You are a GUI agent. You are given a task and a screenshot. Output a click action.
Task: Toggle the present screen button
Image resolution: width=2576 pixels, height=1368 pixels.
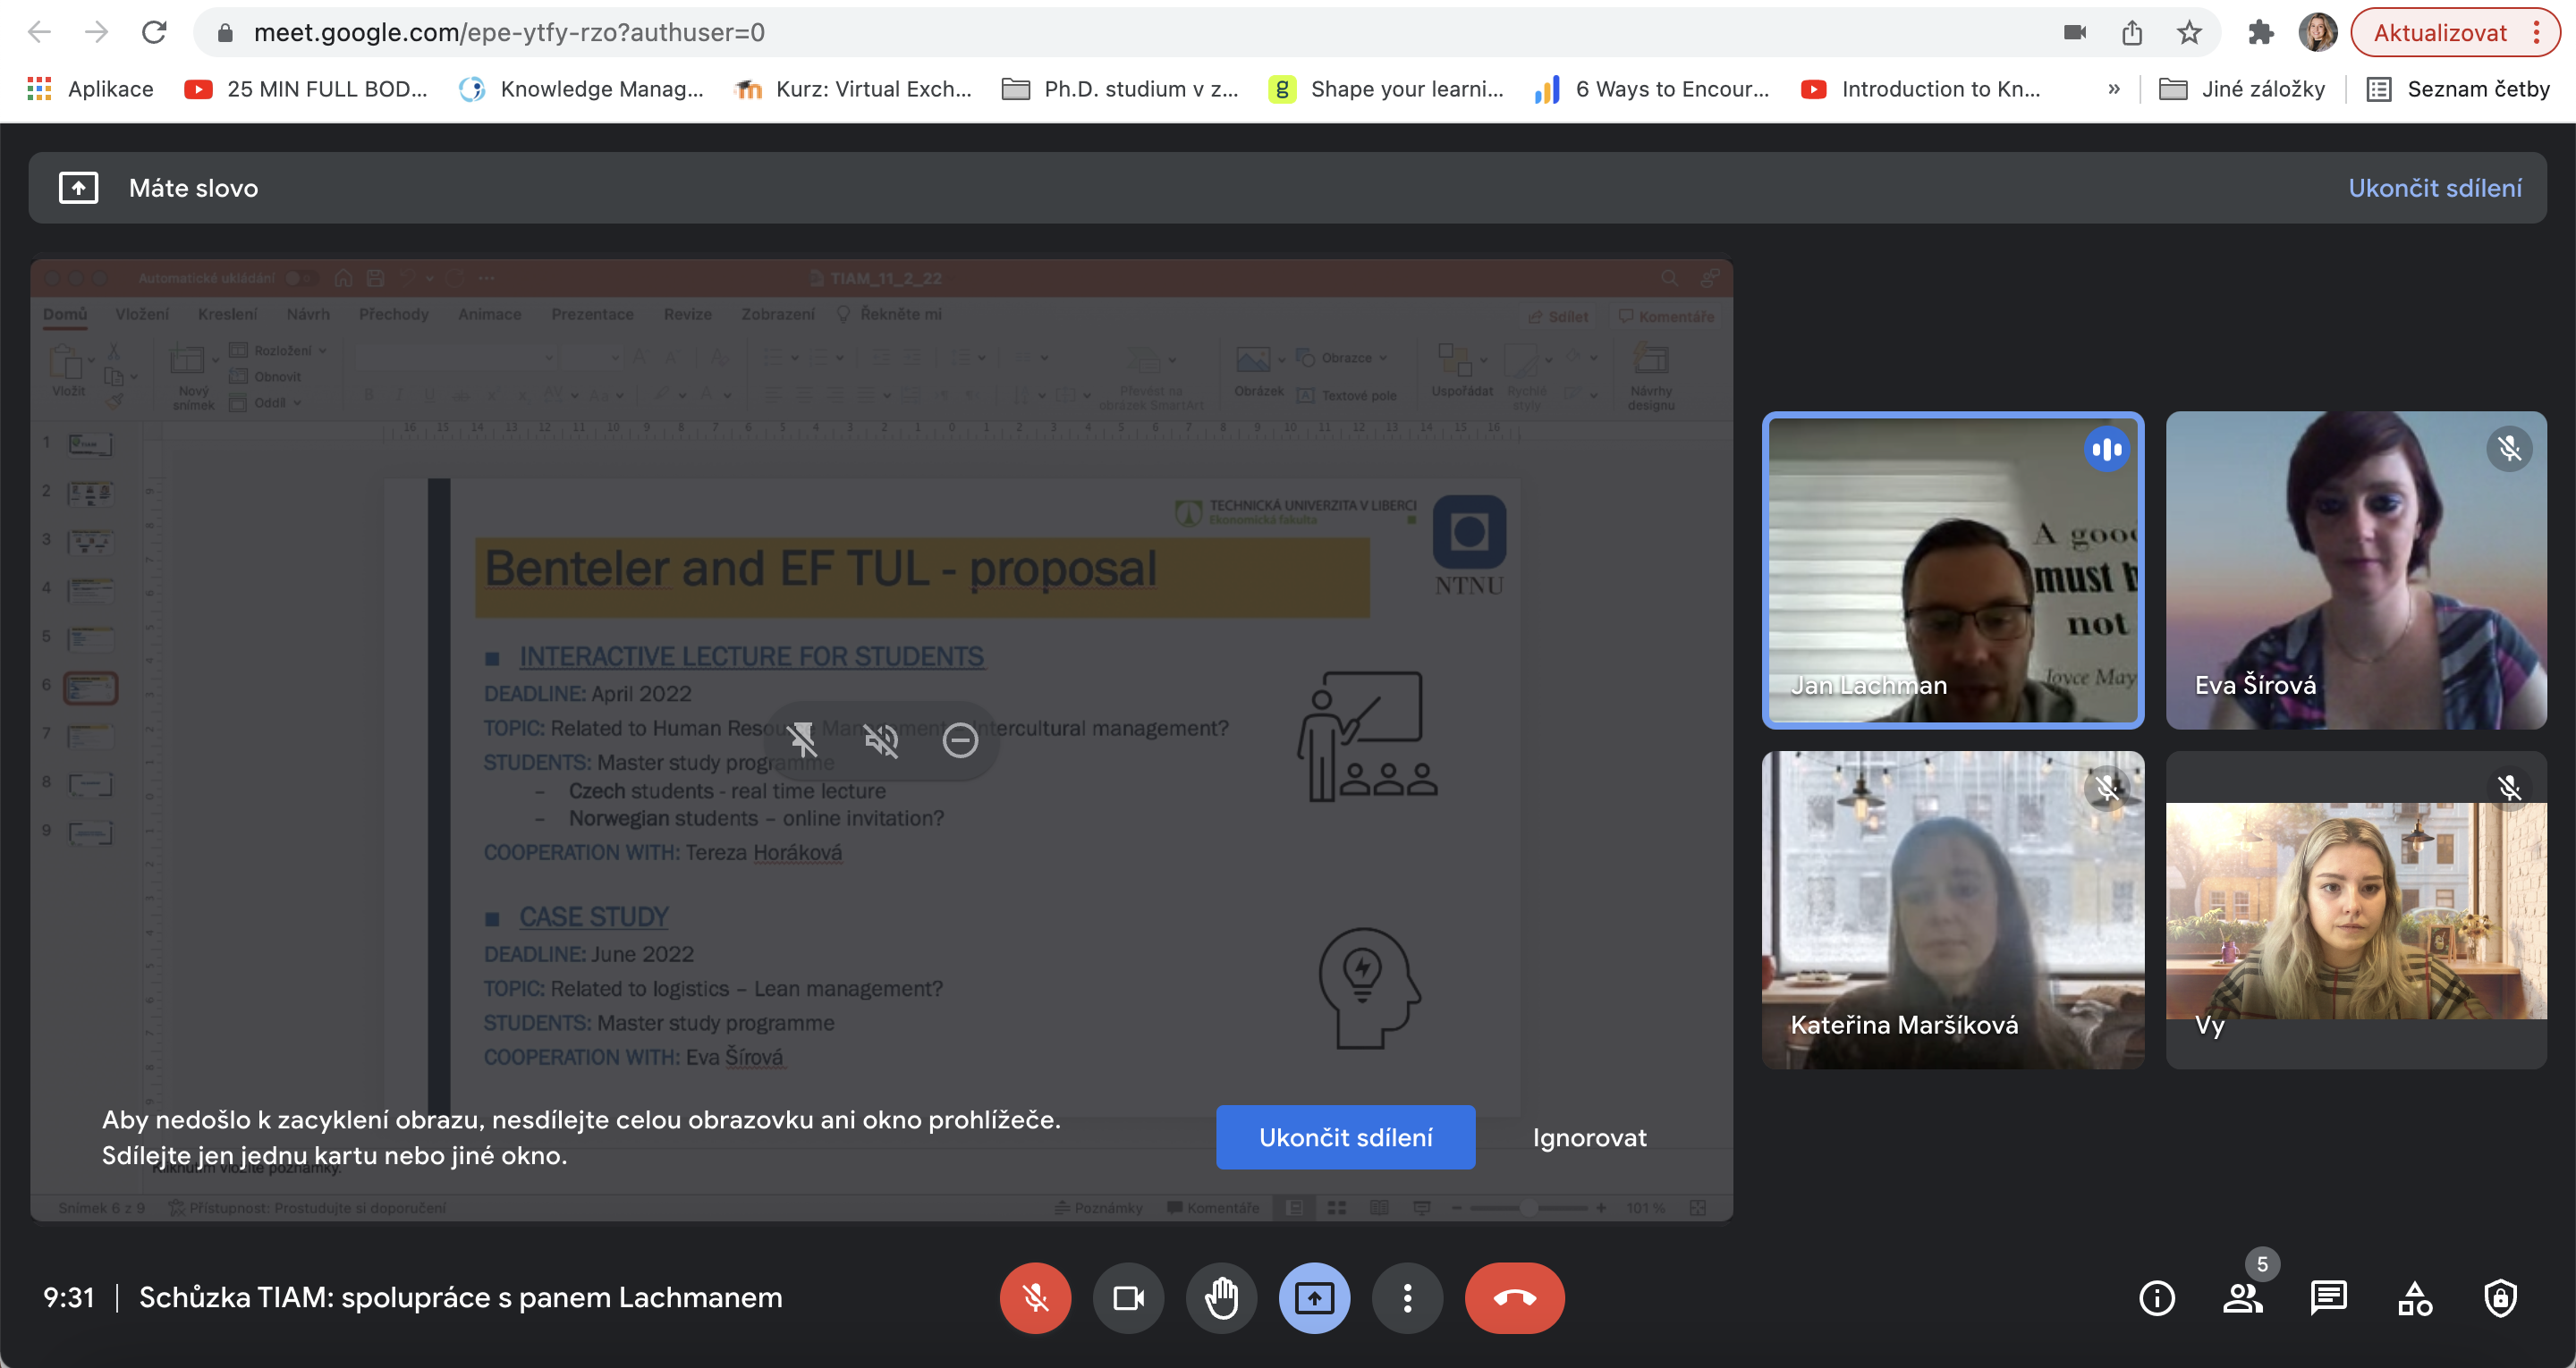point(1314,1298)
